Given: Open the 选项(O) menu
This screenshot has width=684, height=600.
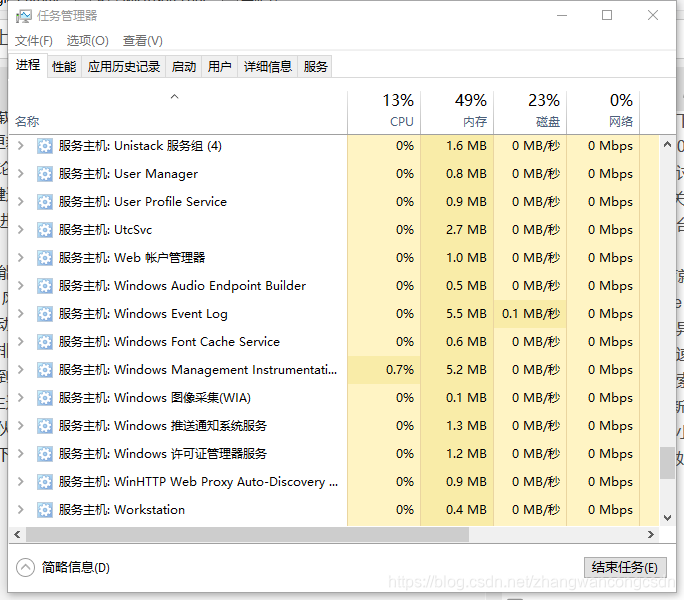Looking at the screenshot, I should click(x=87, y=41).
